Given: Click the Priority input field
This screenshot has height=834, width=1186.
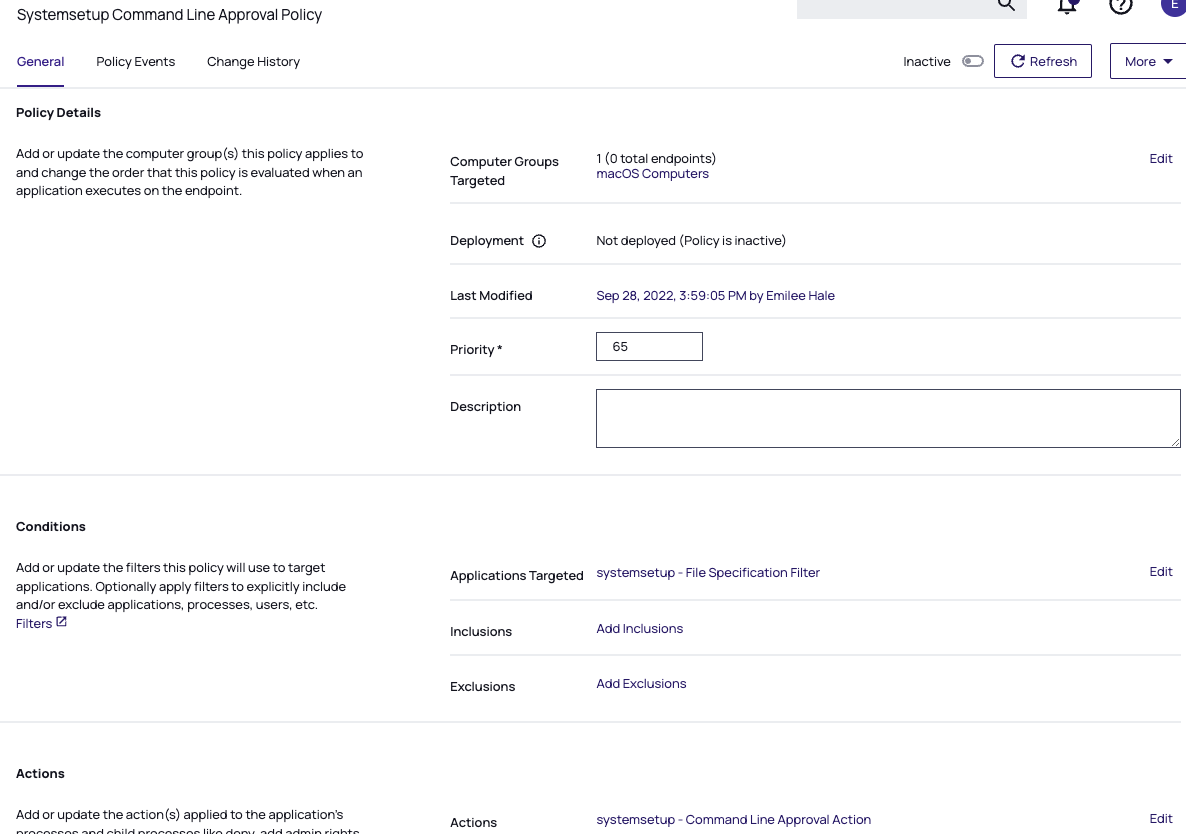Looking at the screenshot, I should tap(649, 347).
